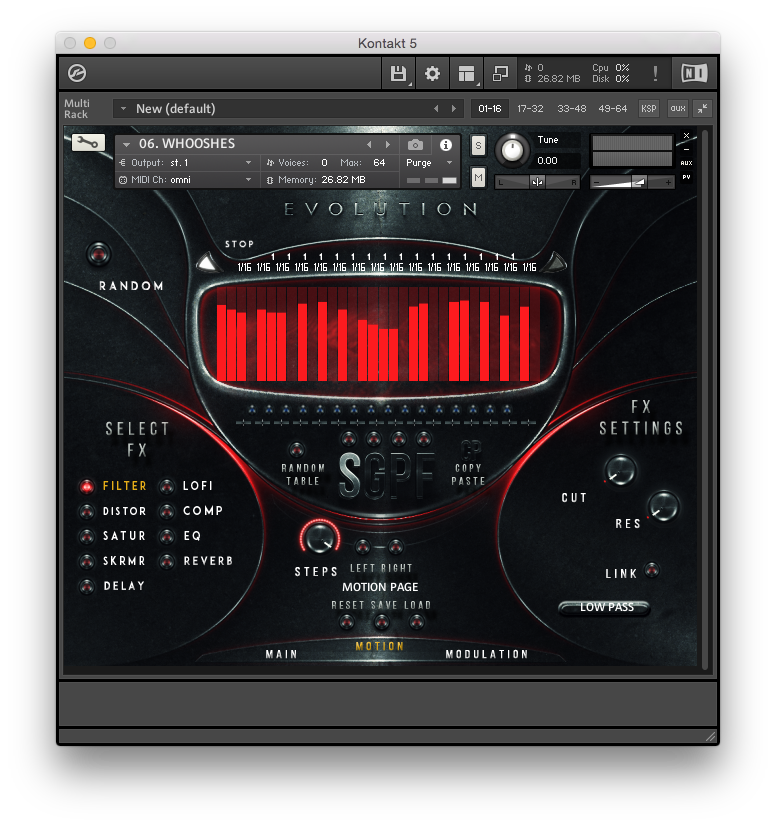Image resolution: width=776 pixels, height=826 pixels.
Task: Click the CUT knob
Action: click(x=620, y=470)
